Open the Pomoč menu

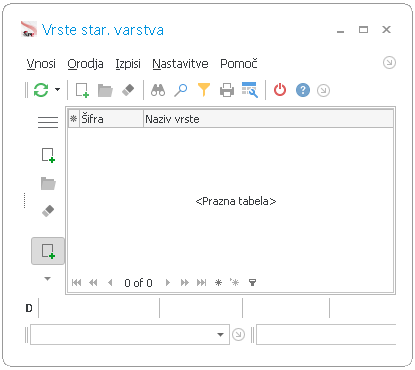point(239,63)
